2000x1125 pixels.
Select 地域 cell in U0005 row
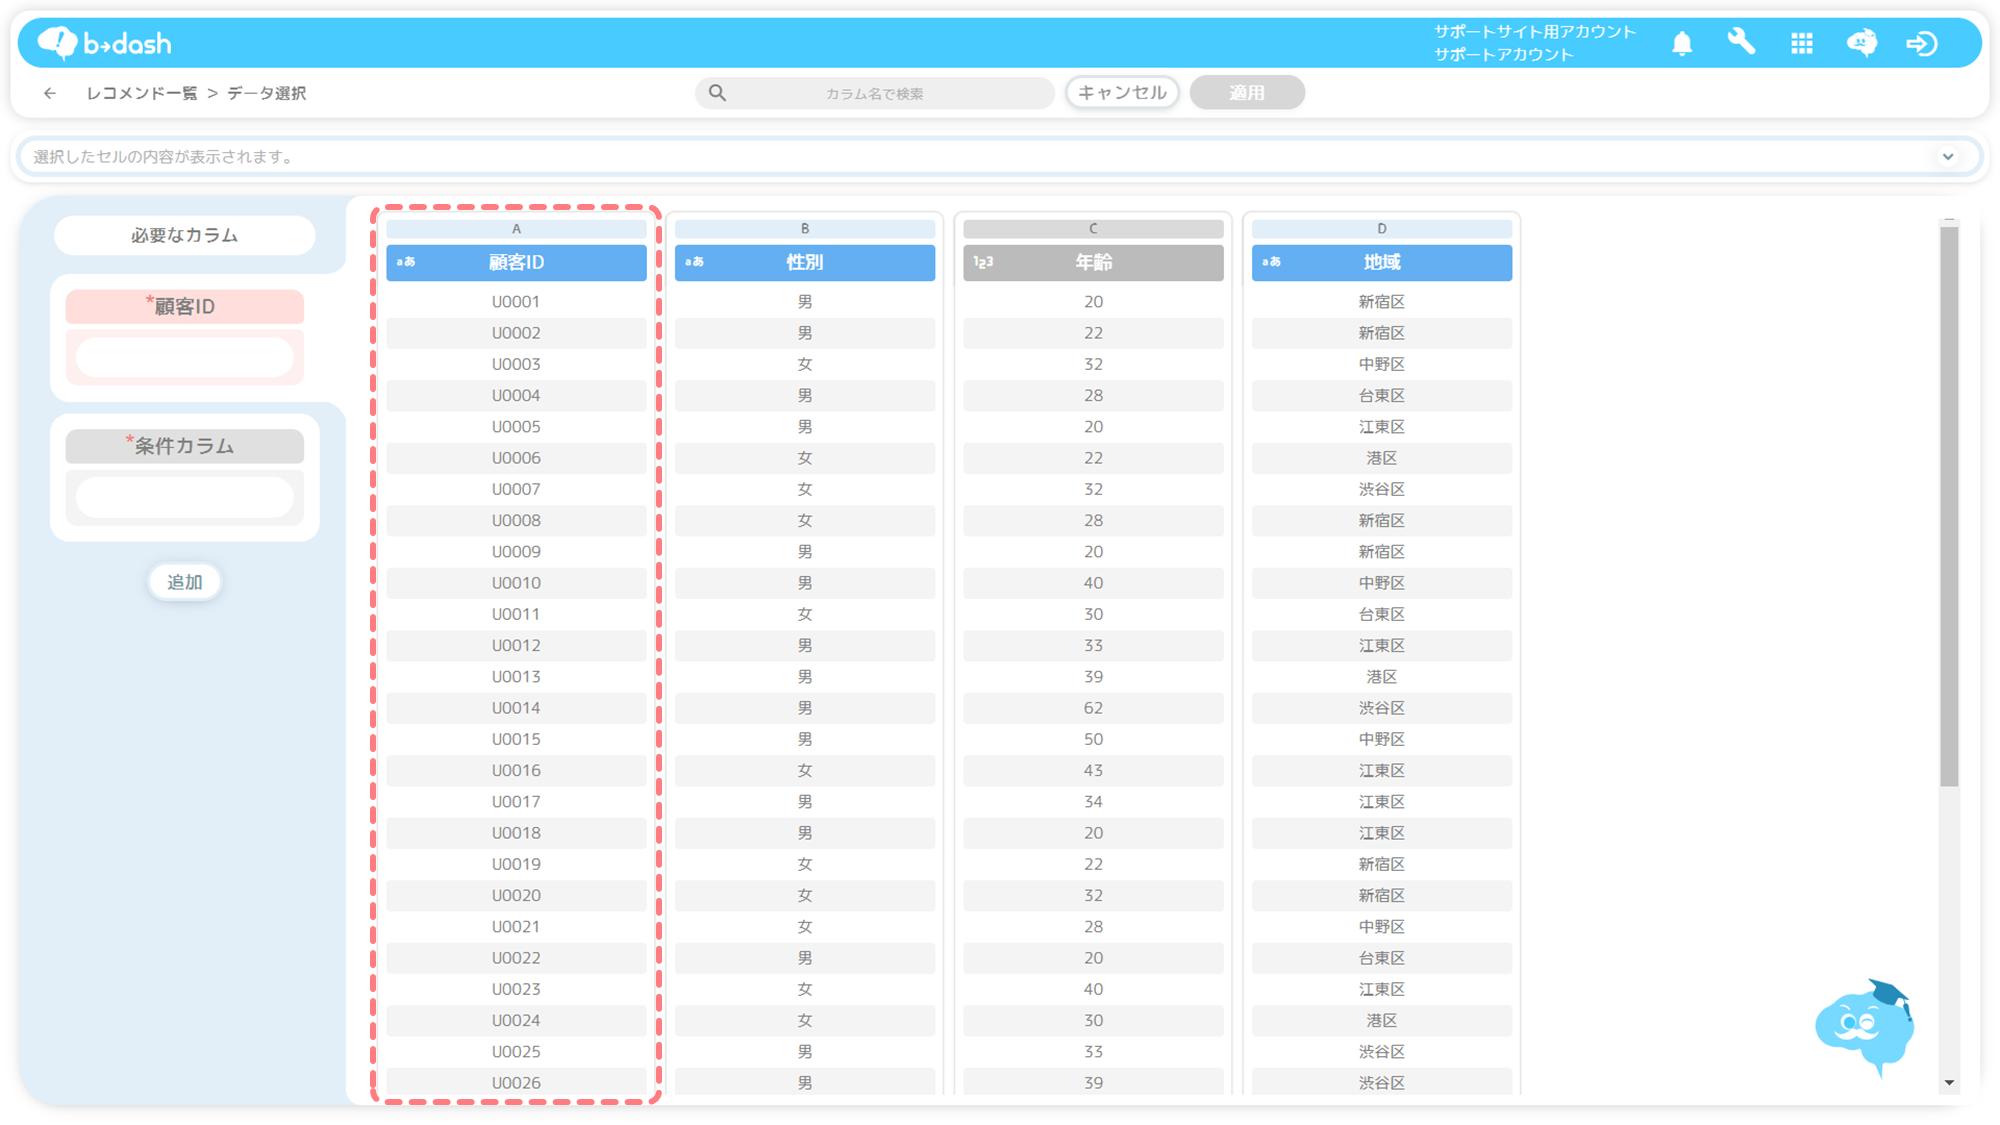[1382, 426]
